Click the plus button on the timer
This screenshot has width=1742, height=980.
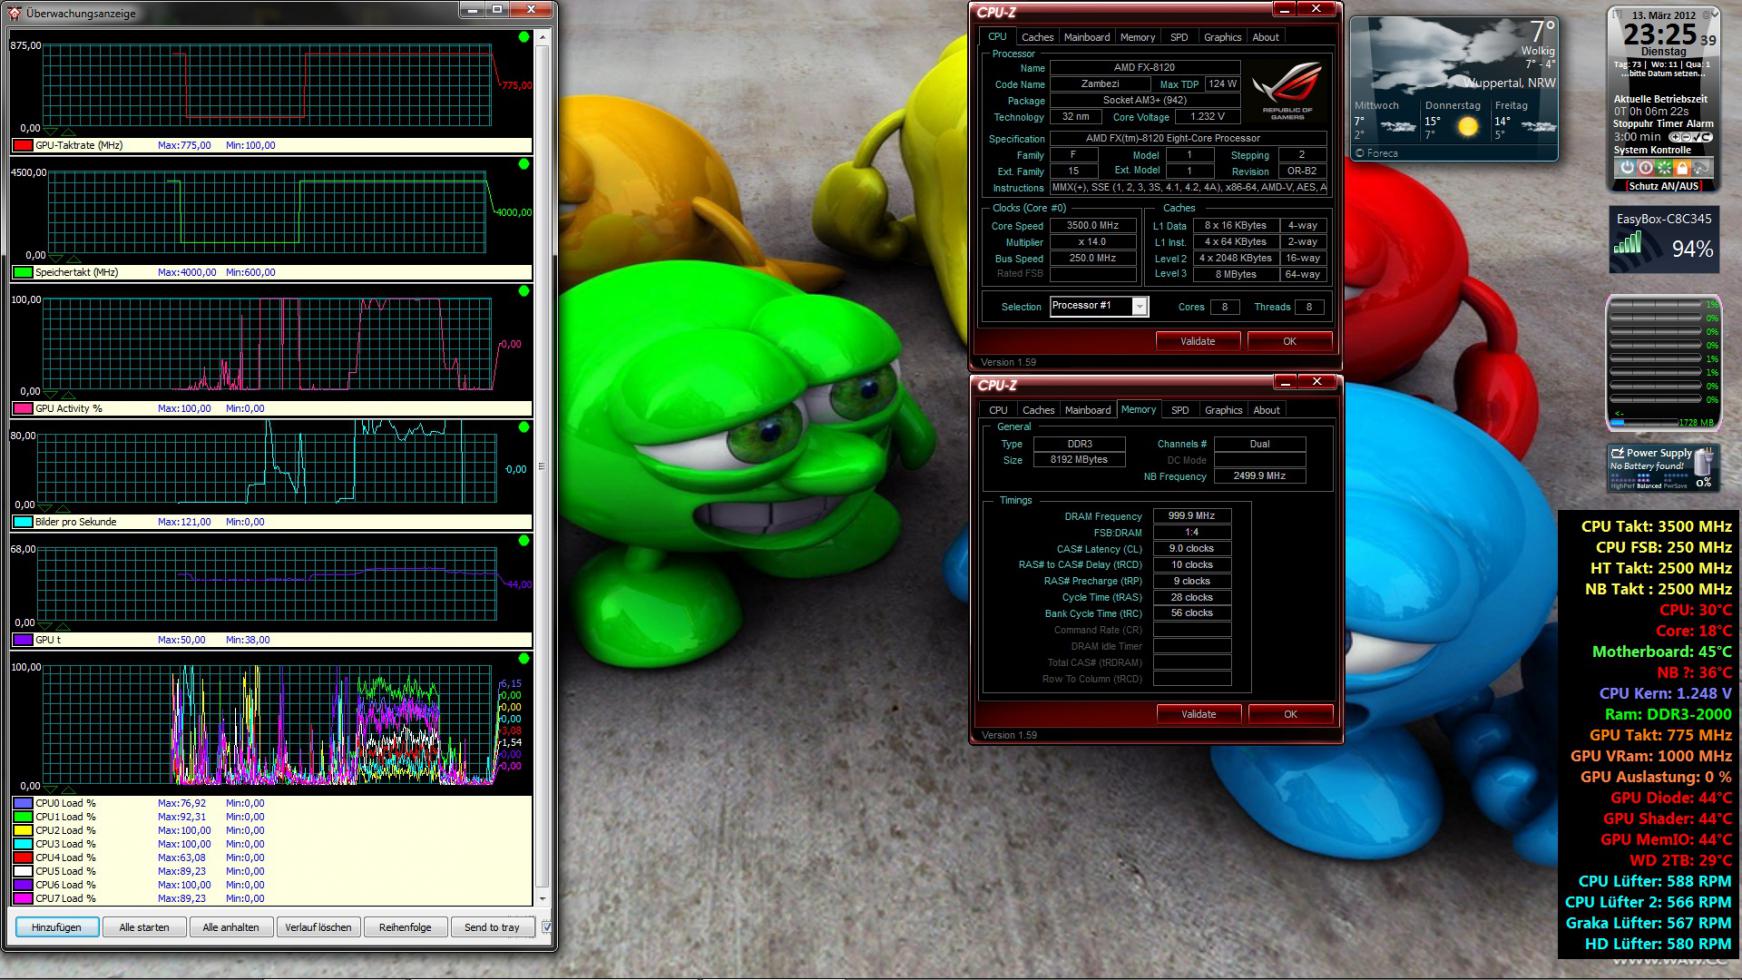coord(1675,137)
